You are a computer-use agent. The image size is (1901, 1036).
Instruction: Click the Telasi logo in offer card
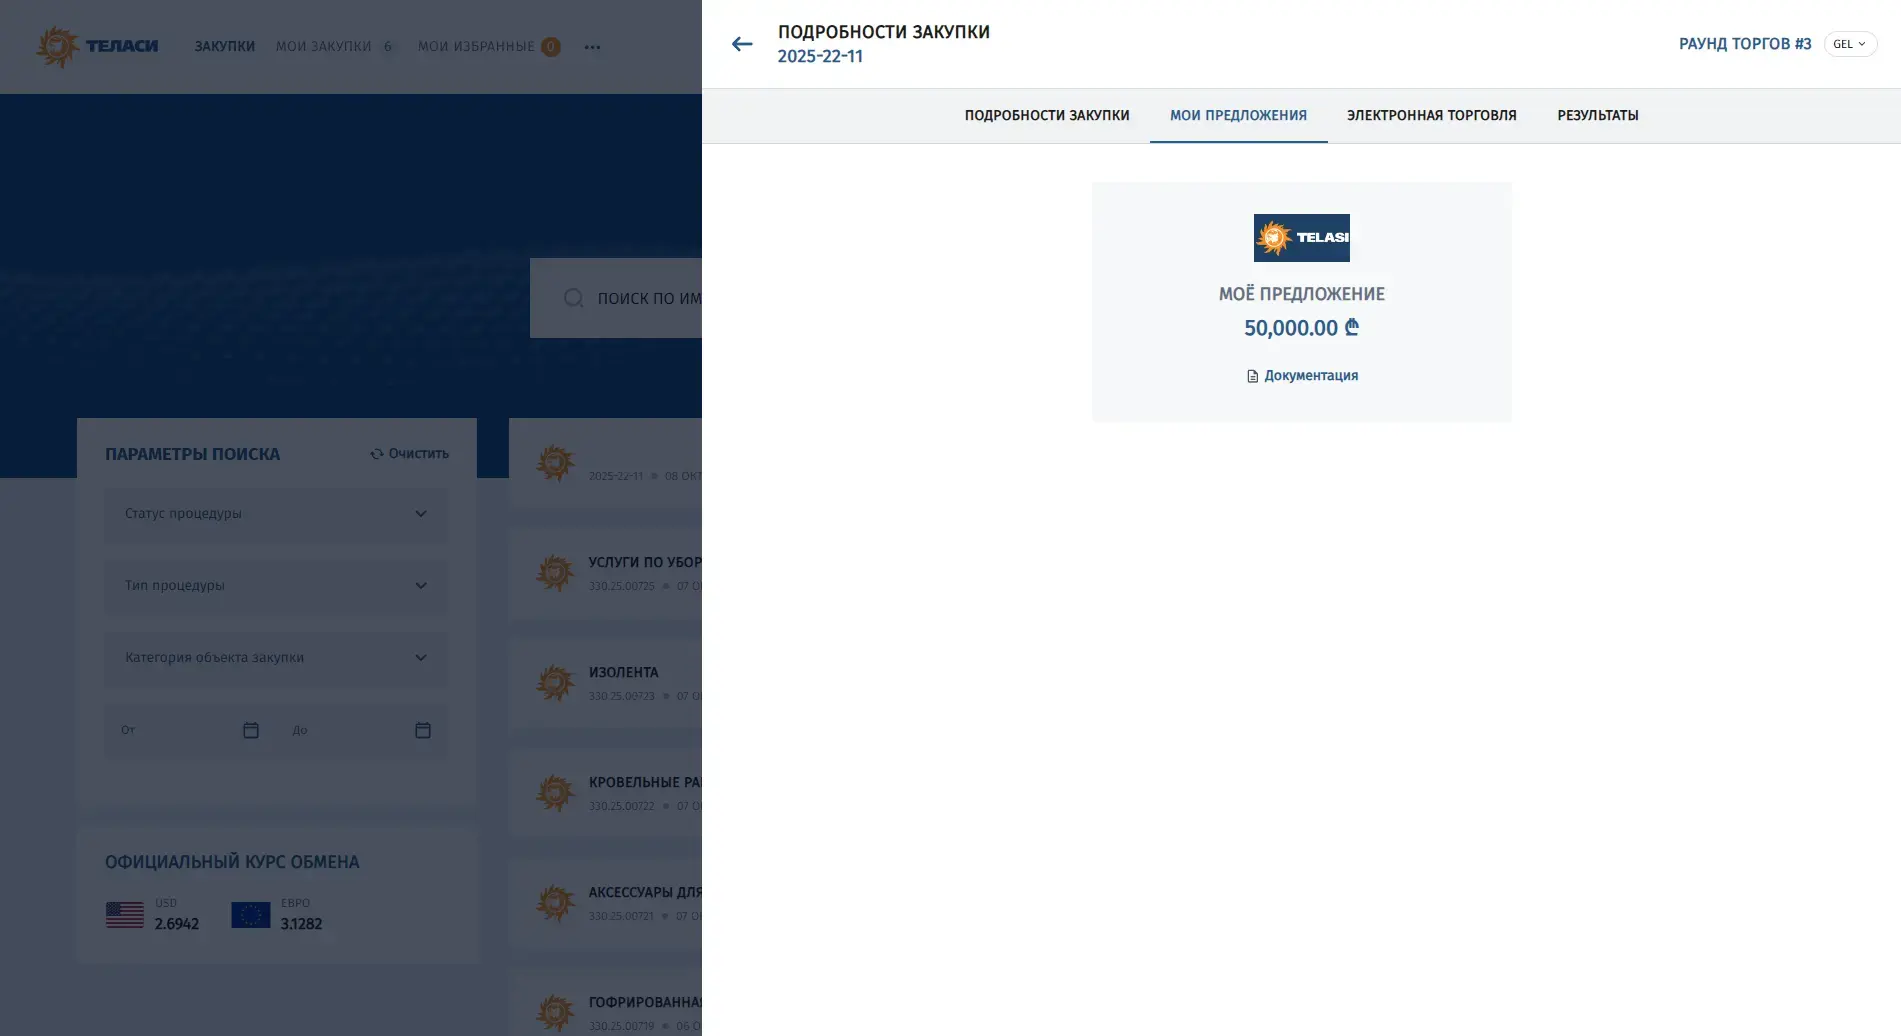pos(1301,238)
